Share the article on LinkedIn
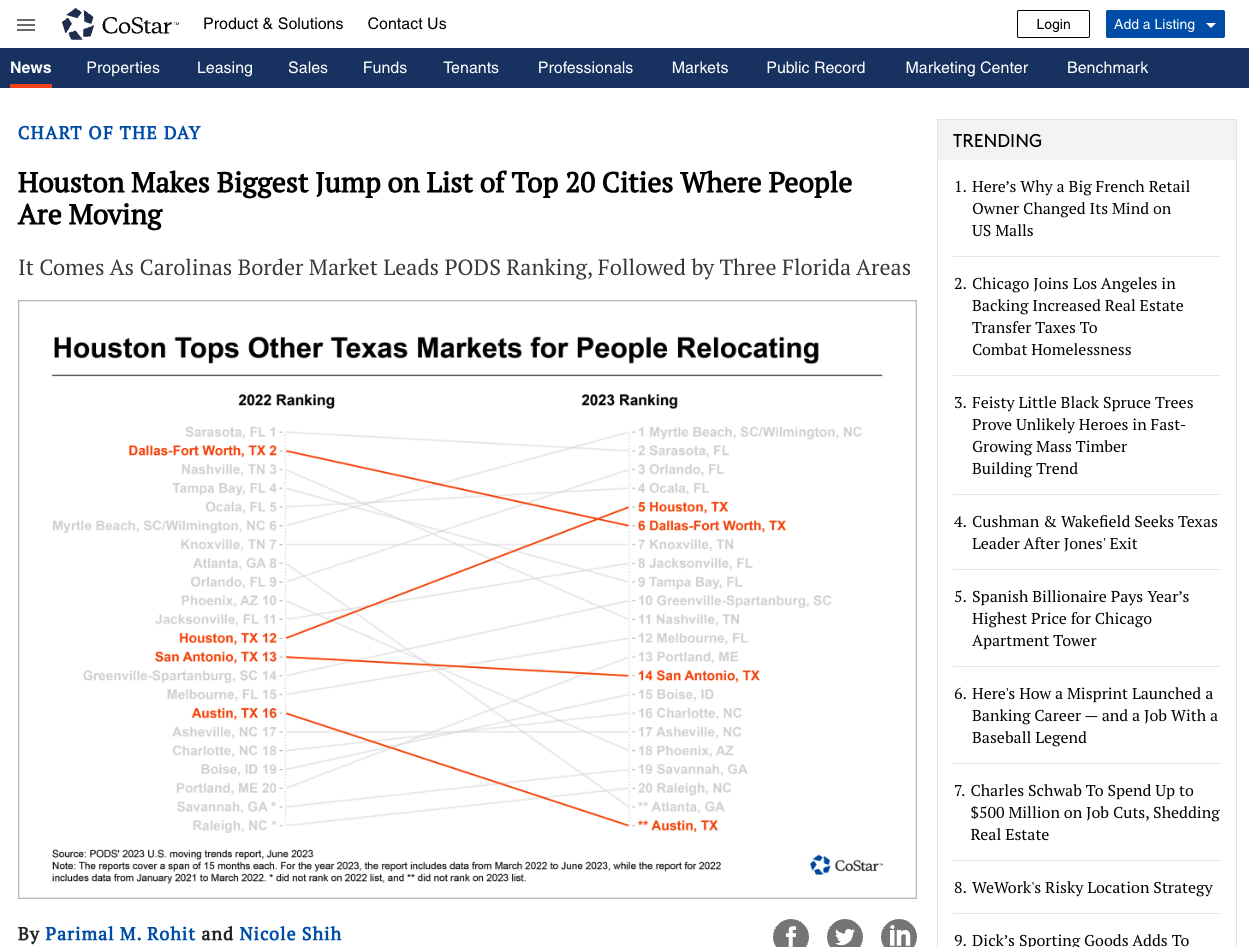 point(899,935)
